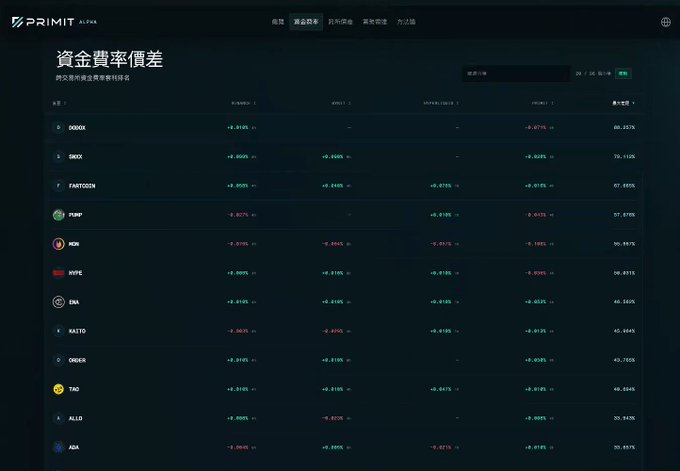The height and width of the screenshot is (471, 680).
Task: Select the HYPE row name
Action: (x=75, y=273)
